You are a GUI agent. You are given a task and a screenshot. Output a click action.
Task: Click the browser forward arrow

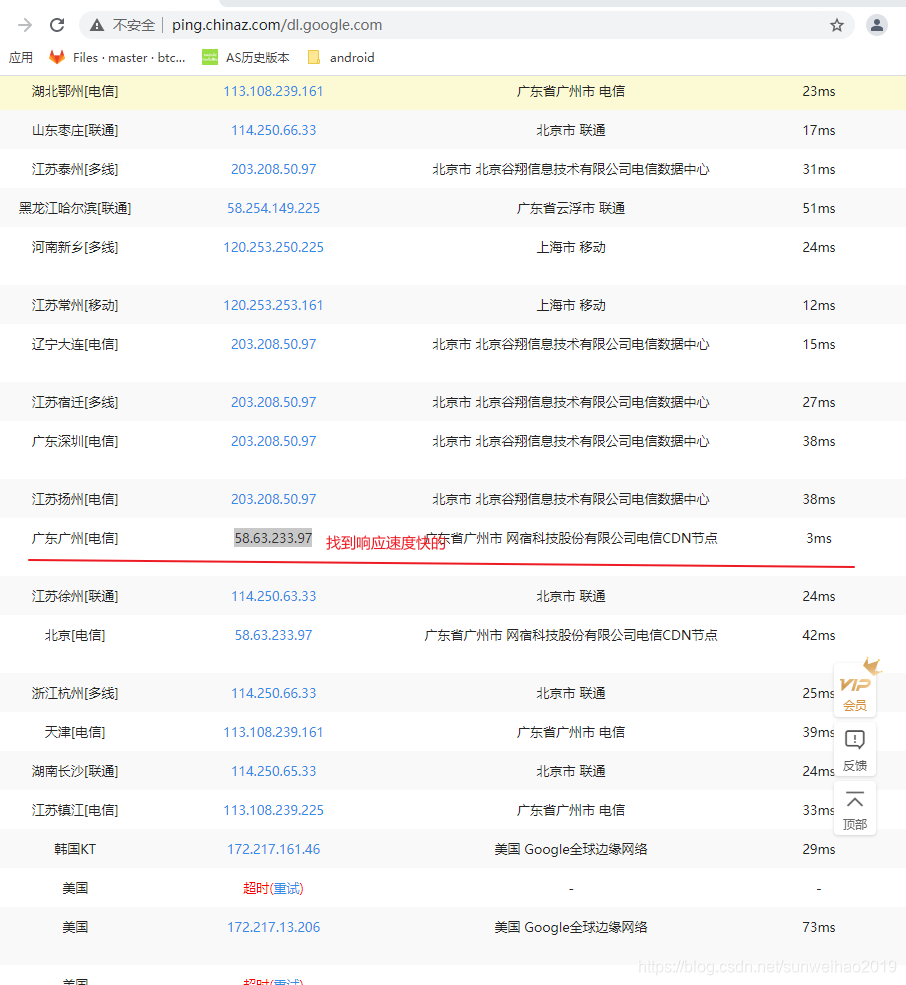click(25, 25)
